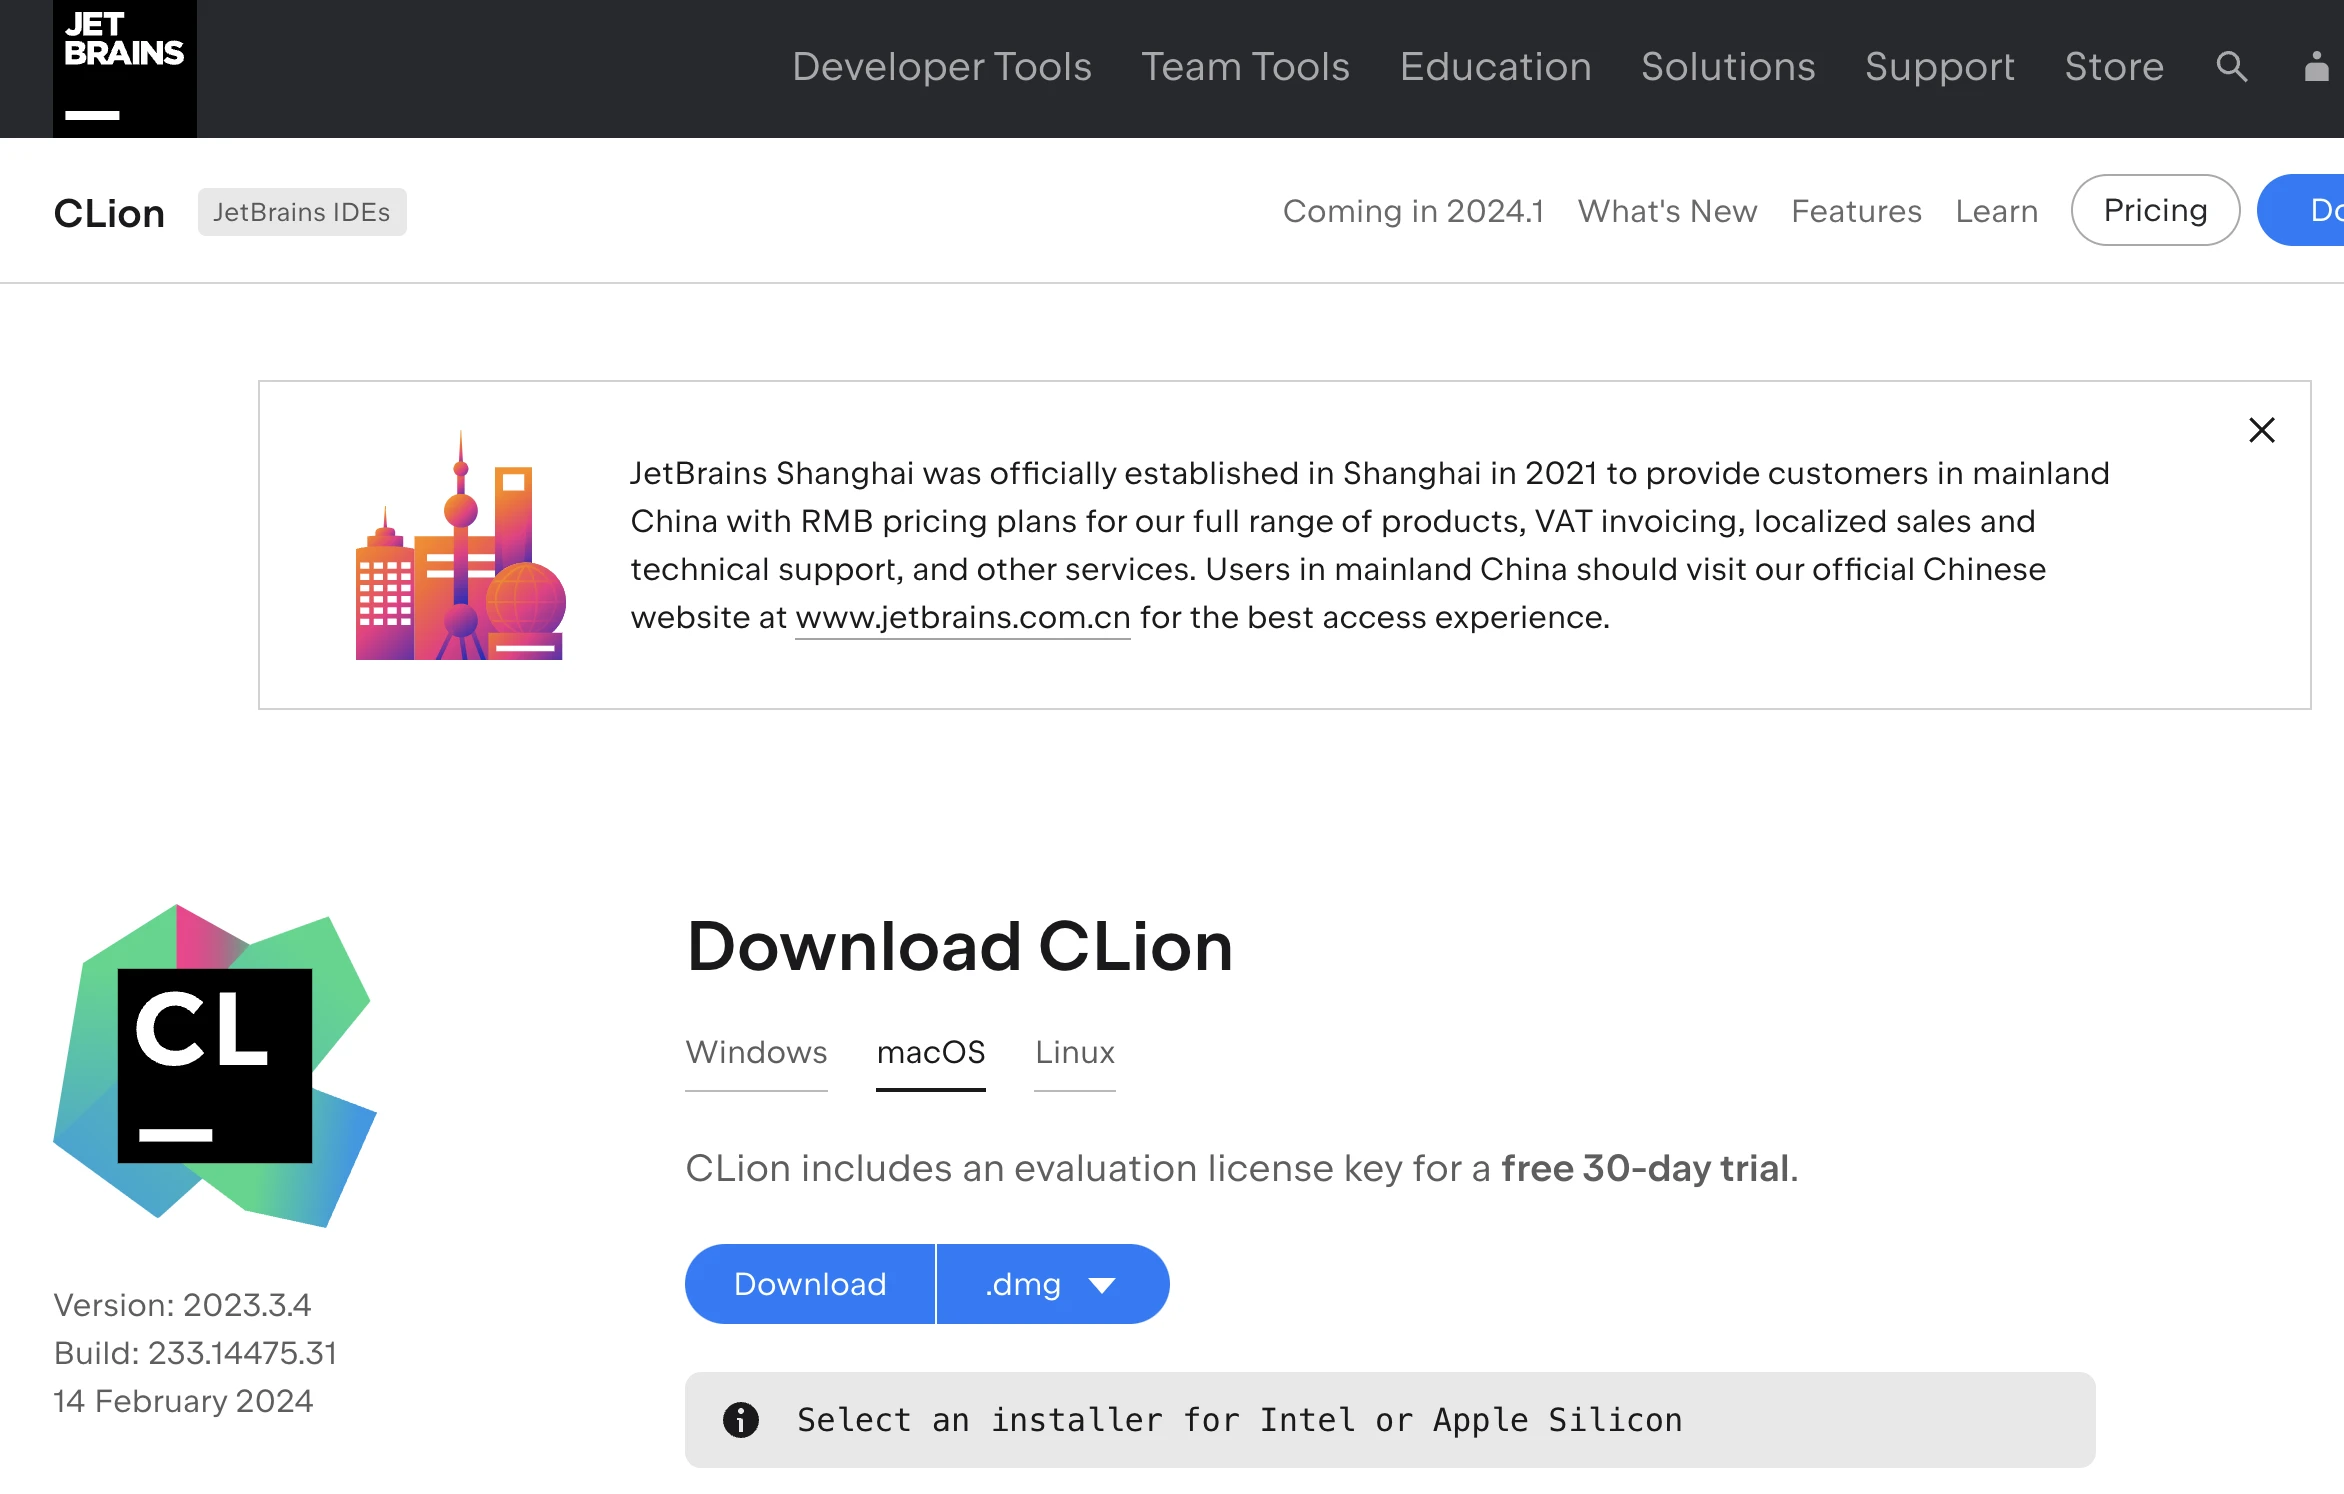Toggle the JetBrains IDEs badge
This screenshot has height=1494, width=2344.
tap(301, 210)
